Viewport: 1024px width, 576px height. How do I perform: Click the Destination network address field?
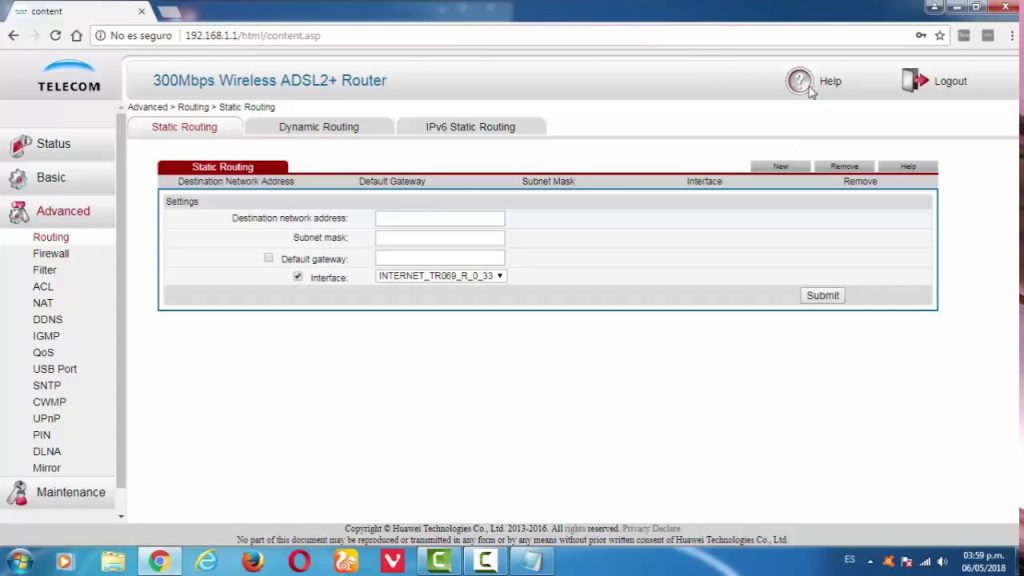pos(440,218)
